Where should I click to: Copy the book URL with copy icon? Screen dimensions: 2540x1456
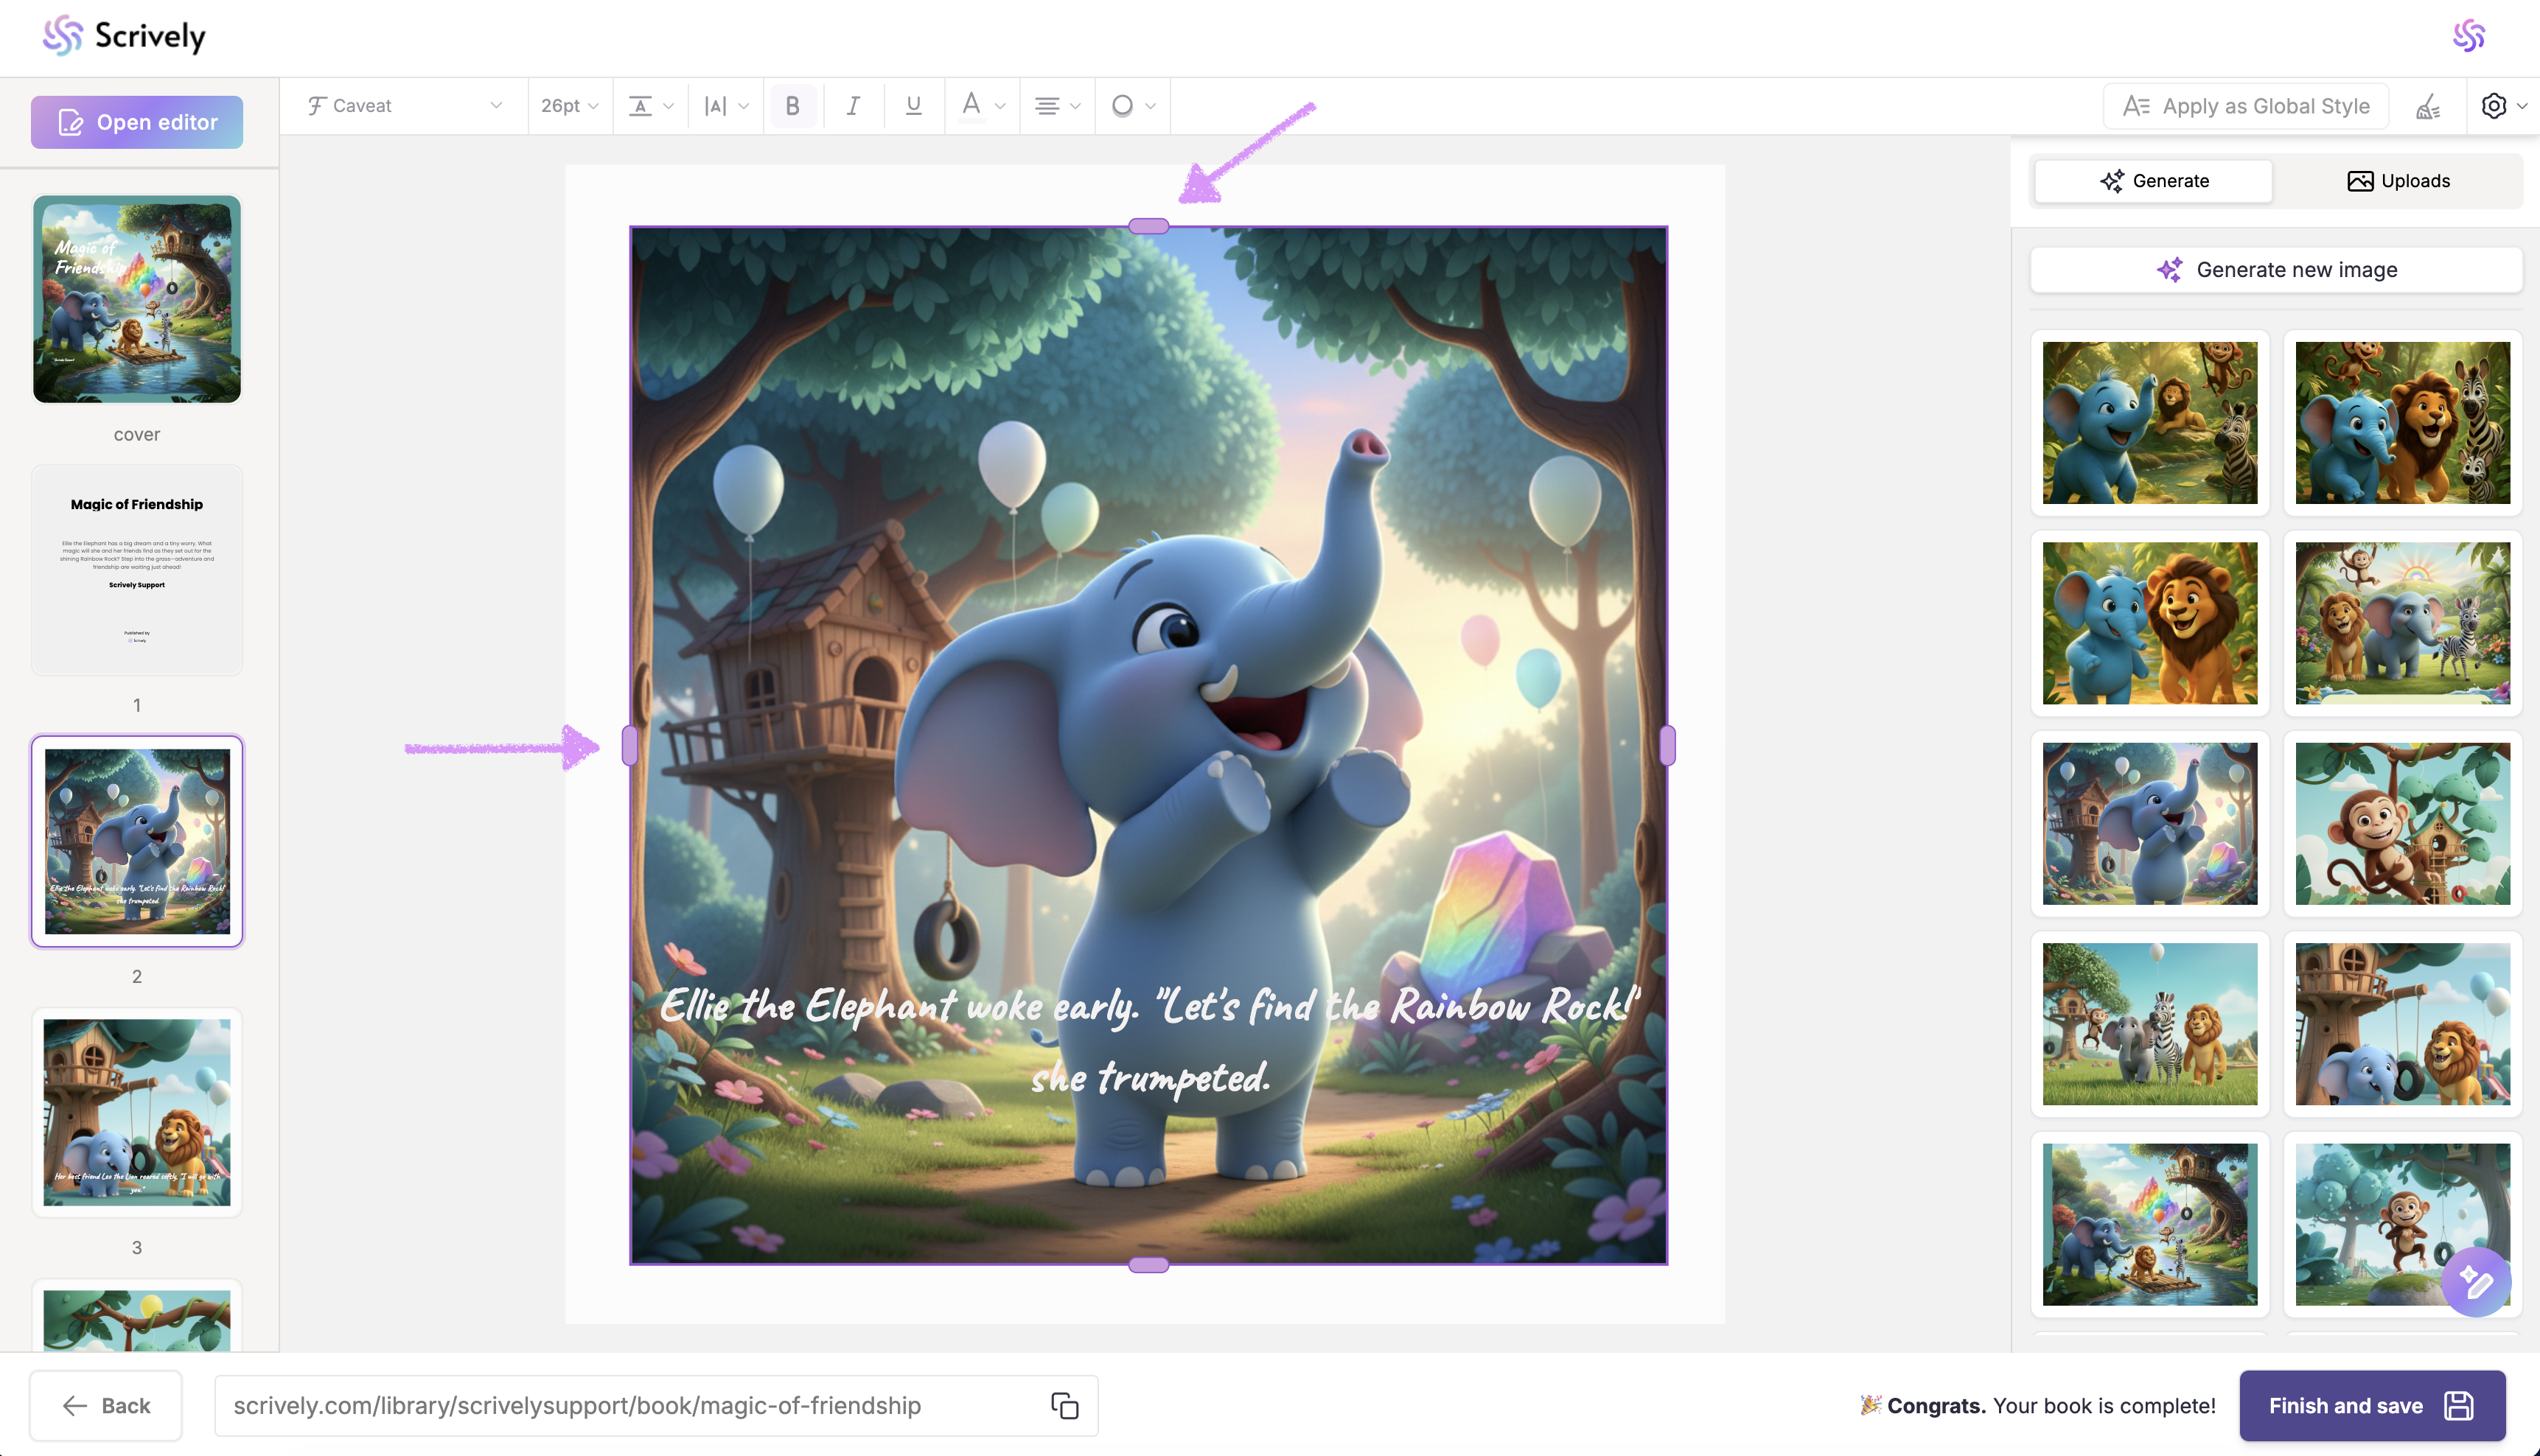point(1064,1405)
